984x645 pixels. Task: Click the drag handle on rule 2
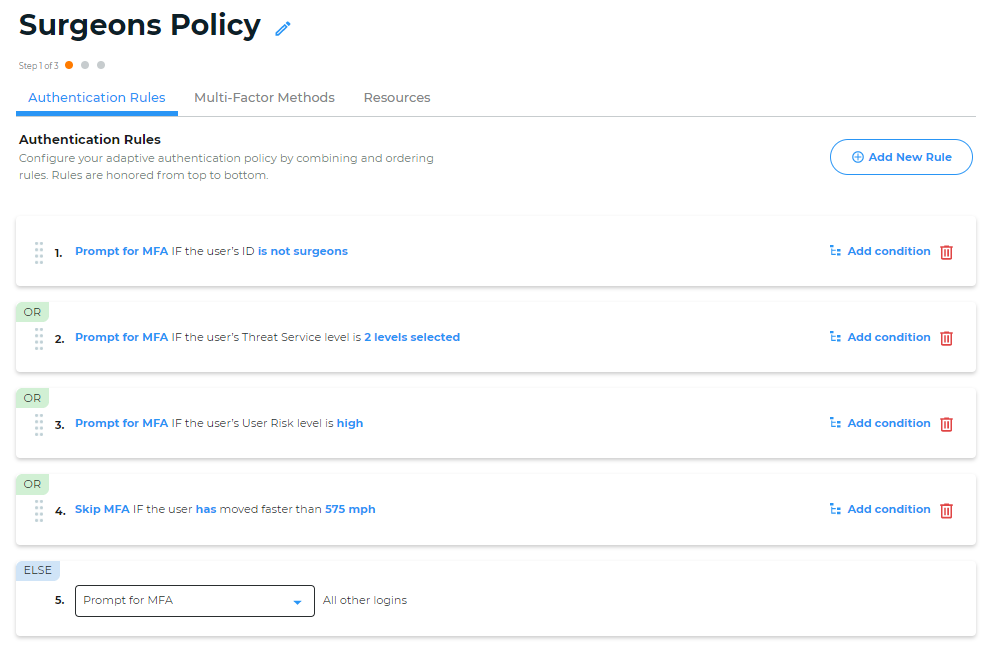click(39, 338)
